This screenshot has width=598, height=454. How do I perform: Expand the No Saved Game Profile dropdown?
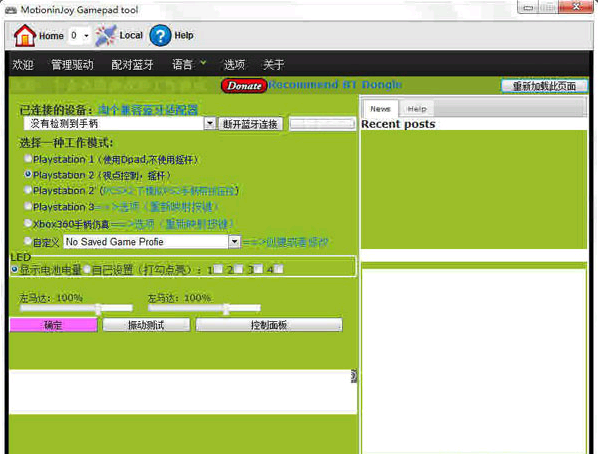[235, 241]
